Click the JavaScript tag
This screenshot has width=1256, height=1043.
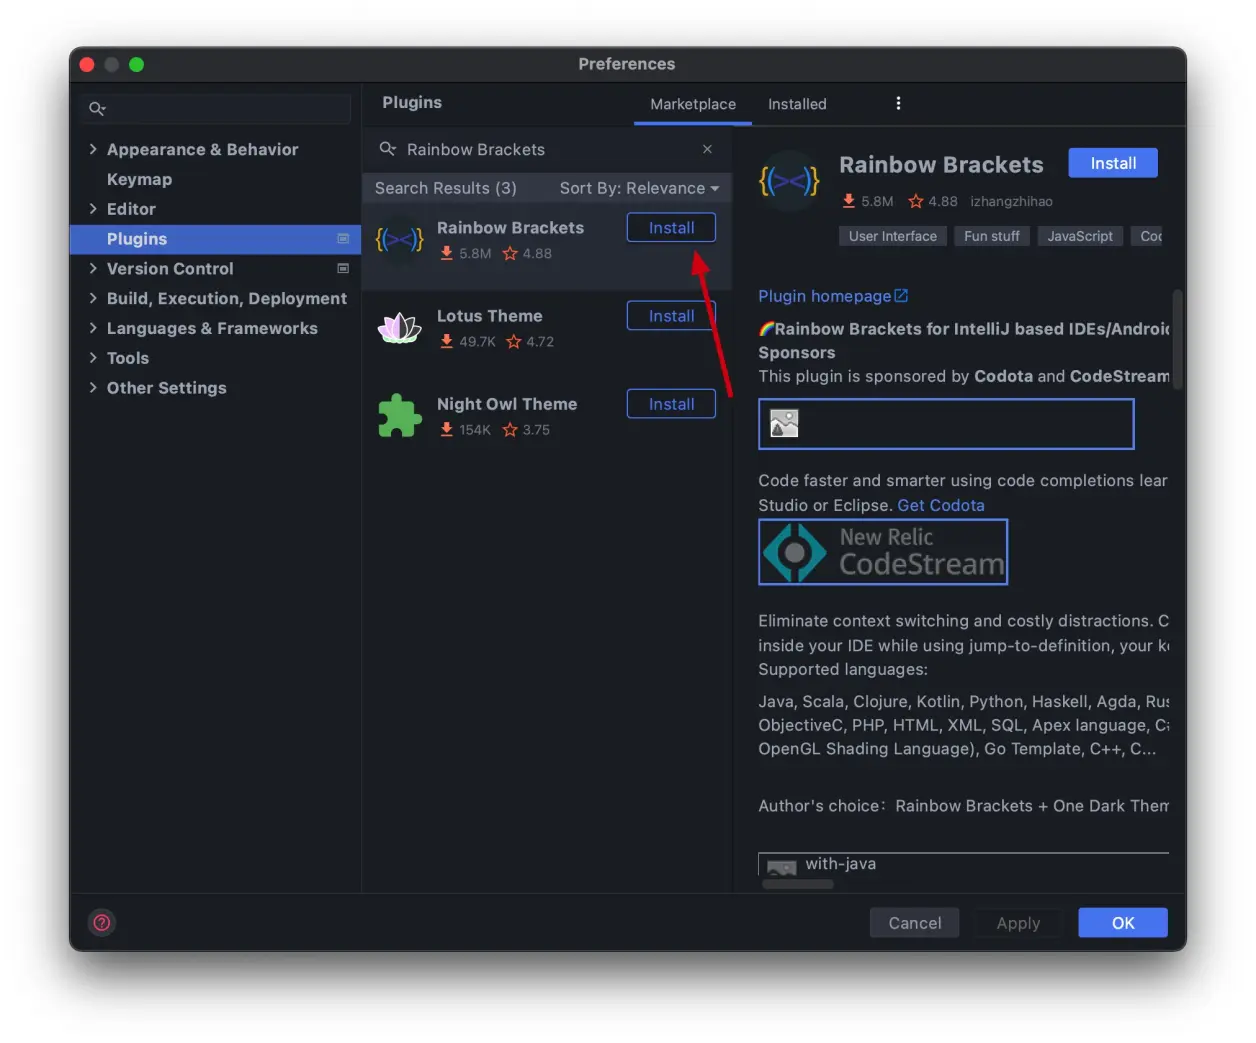click(x=1080, y=236)
